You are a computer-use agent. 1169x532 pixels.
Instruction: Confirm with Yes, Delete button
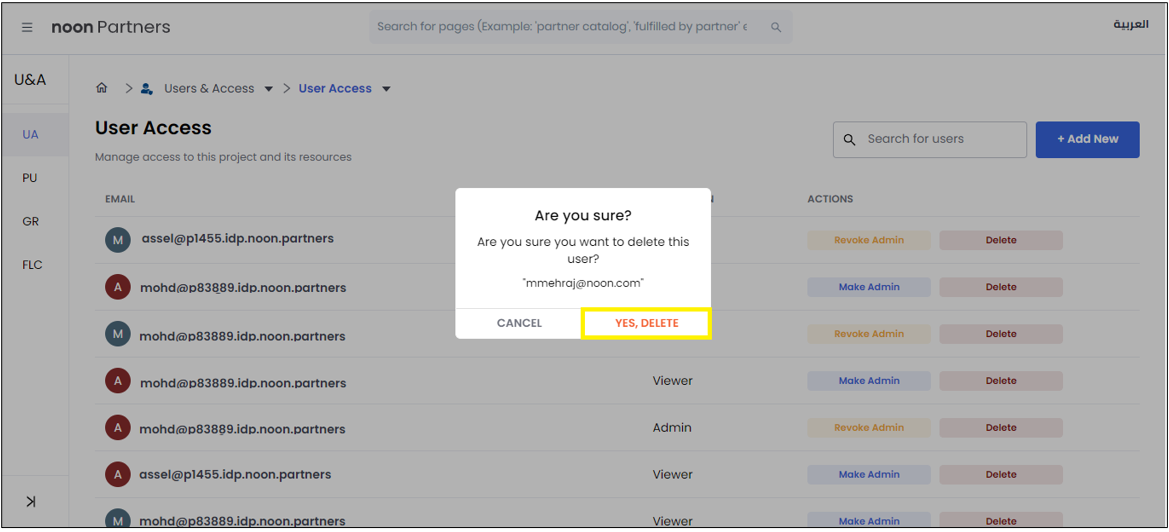click(646, 323)
